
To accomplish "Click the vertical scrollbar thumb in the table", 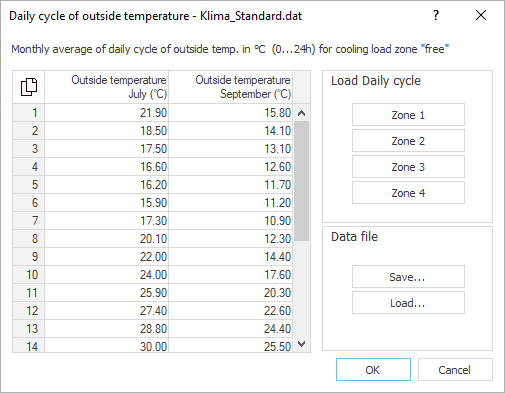I will [301, 181].
